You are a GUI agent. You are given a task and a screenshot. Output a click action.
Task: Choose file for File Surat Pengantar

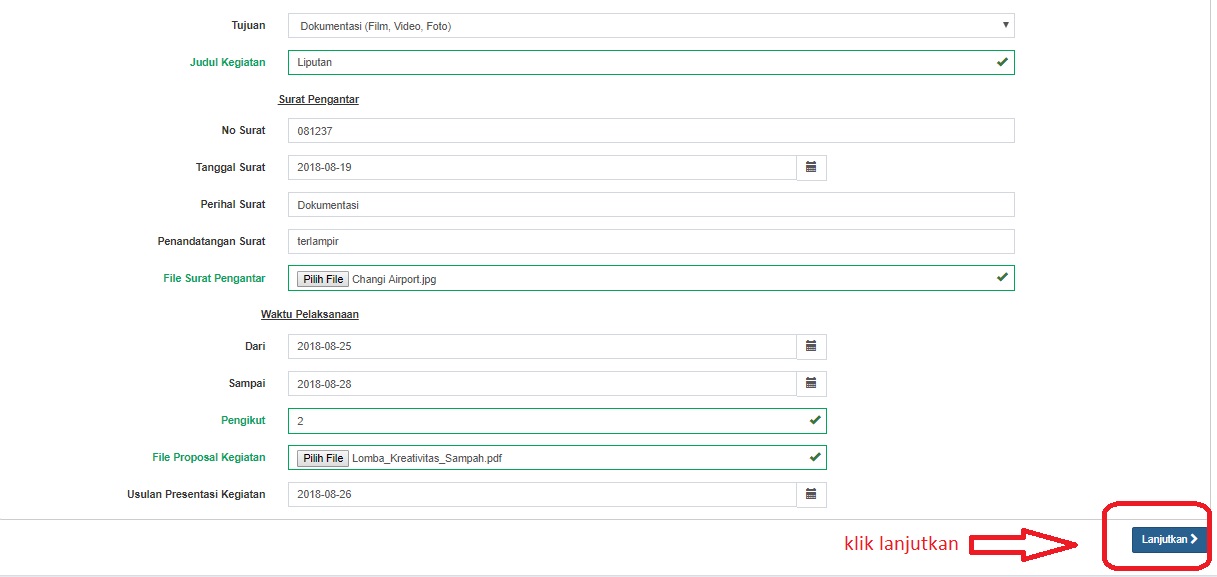click(323, 279)
